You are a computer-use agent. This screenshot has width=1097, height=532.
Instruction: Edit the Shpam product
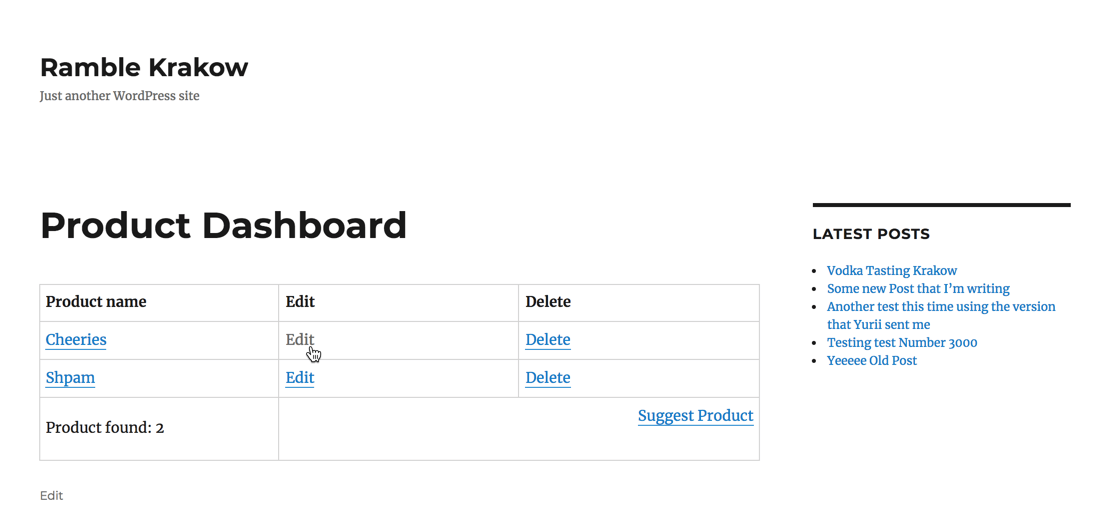pos(300,378)
